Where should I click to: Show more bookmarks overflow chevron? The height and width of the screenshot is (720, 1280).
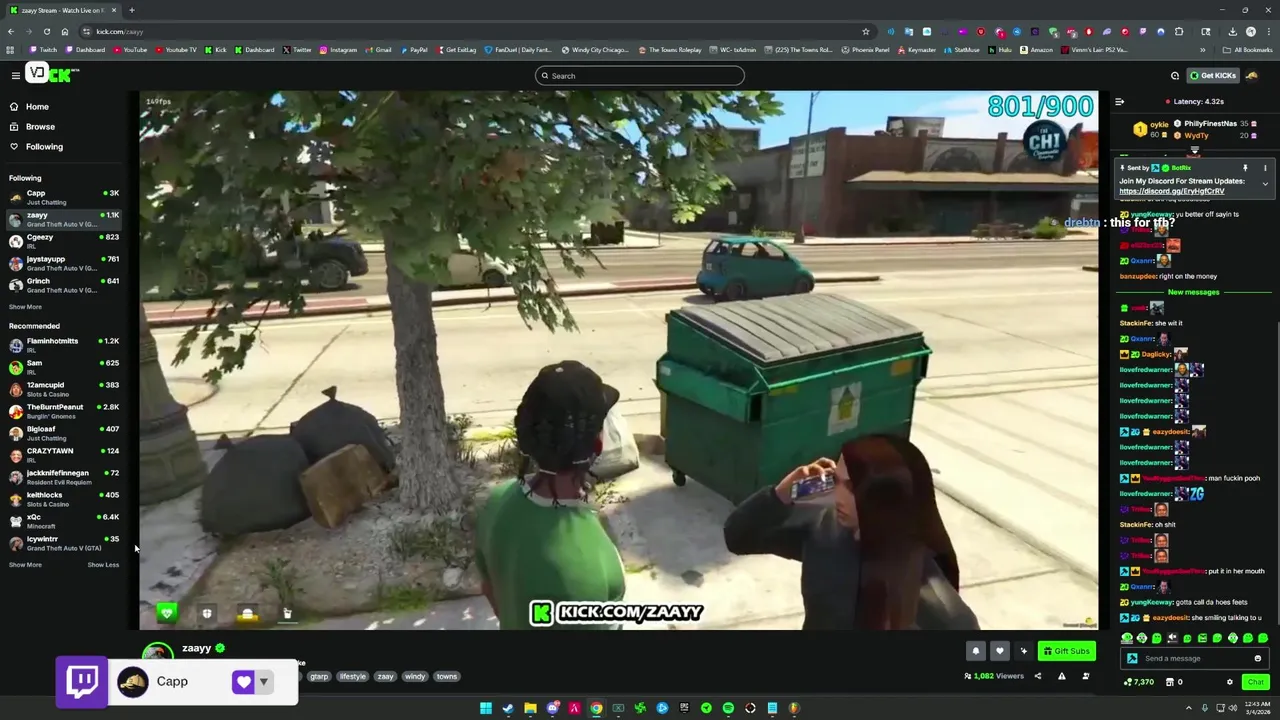click(x=1202, y=50)
